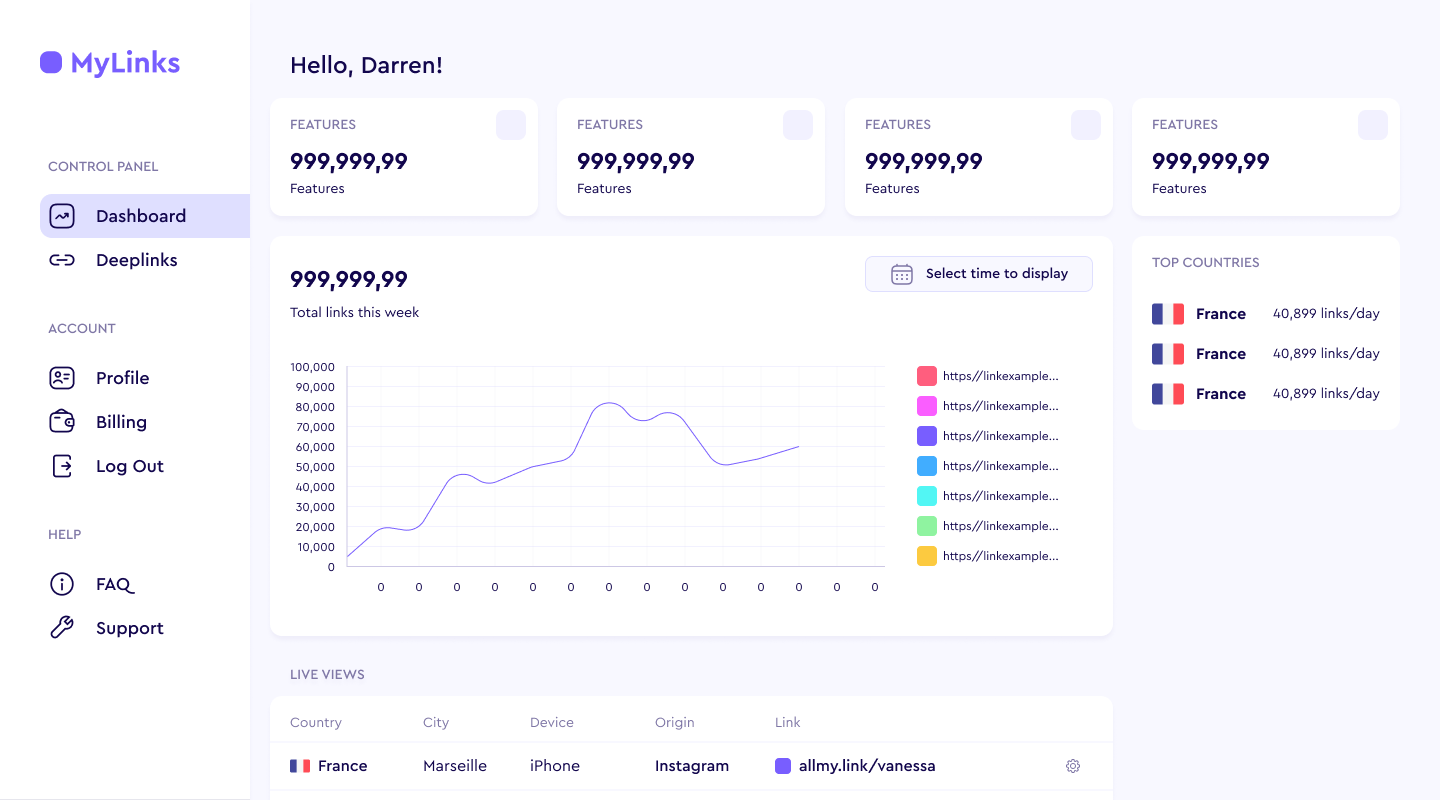This screenshot has width=1440, height=800.
Task: Click the Dashboard chart icon in sidebar
Action: pyautogui.click(x=62, y=216)
